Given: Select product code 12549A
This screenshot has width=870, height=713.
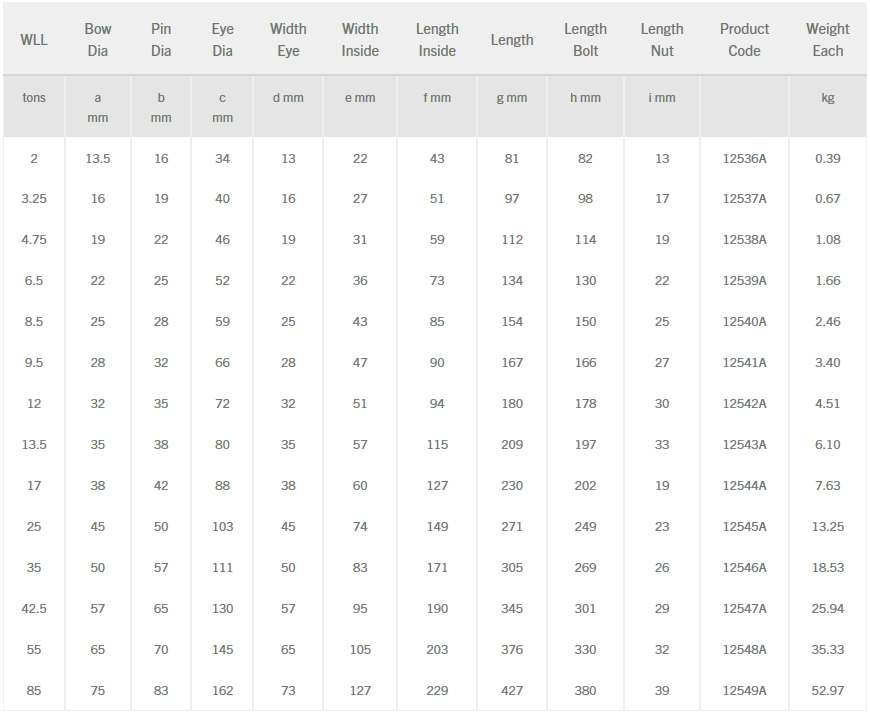Looking at the screenshot, I should (x=744, y=691).
